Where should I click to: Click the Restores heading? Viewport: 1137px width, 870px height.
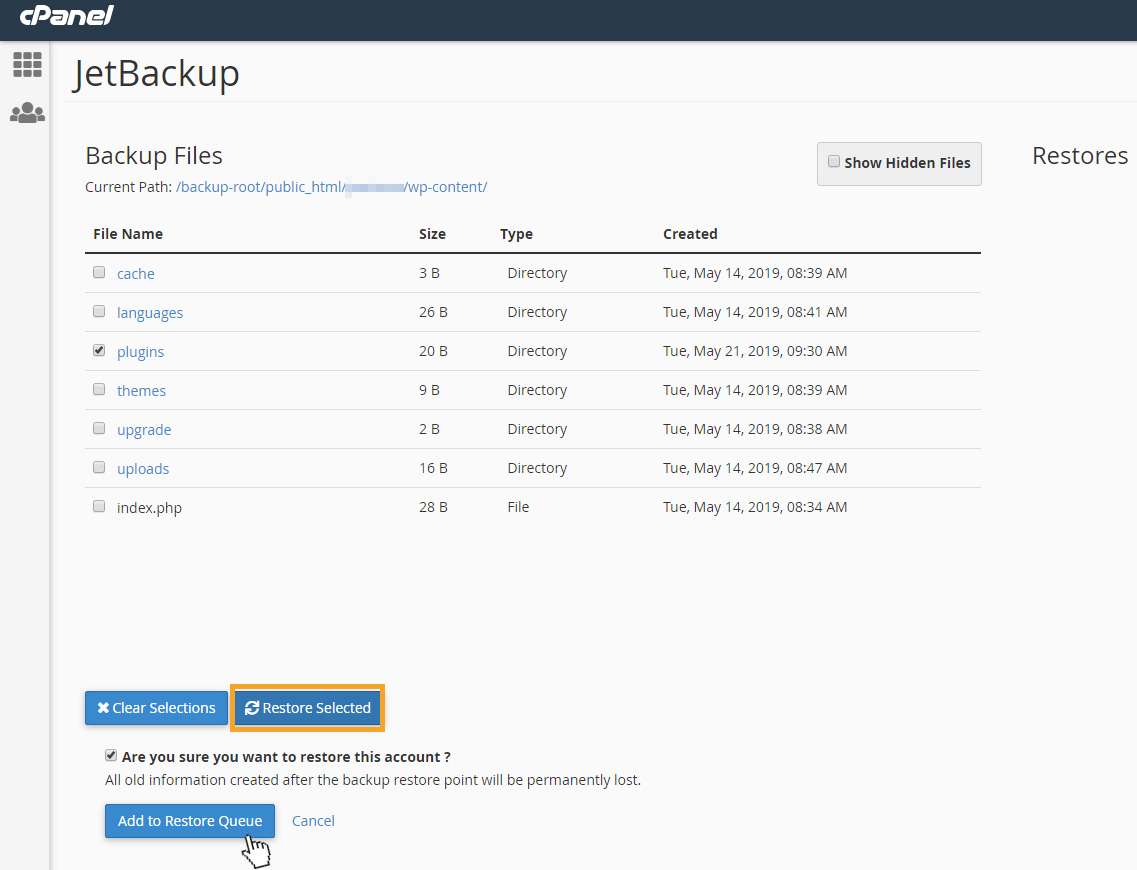tap(1080, 156)
